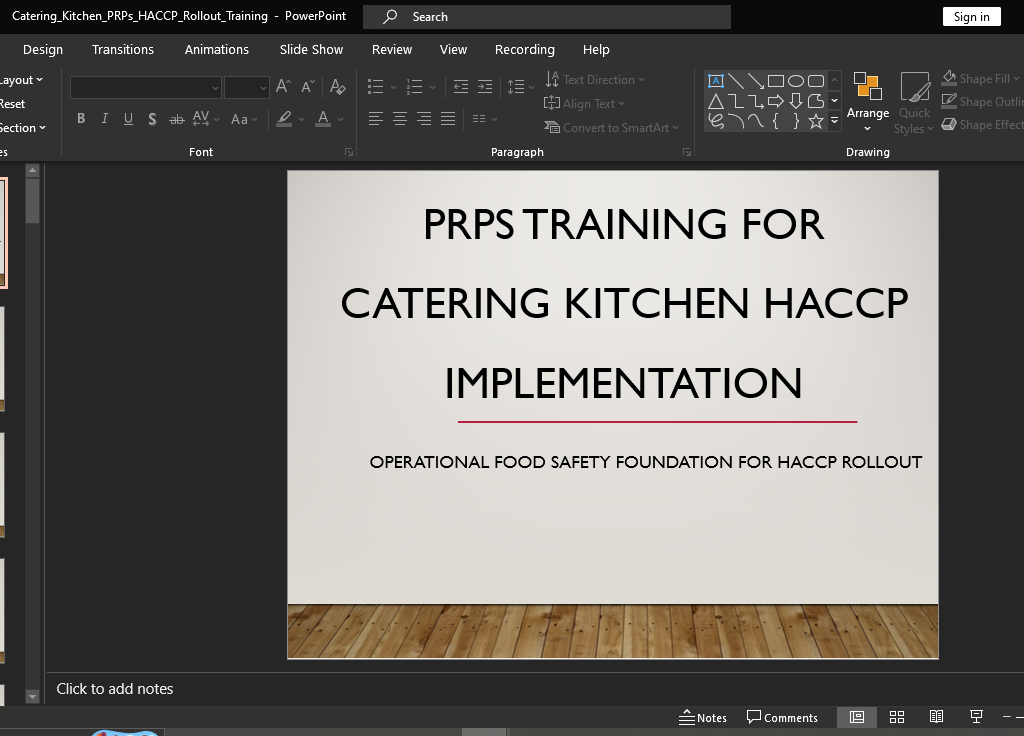Switch to Reading View
Screen dimensions: 1024x736
(936, 717)
